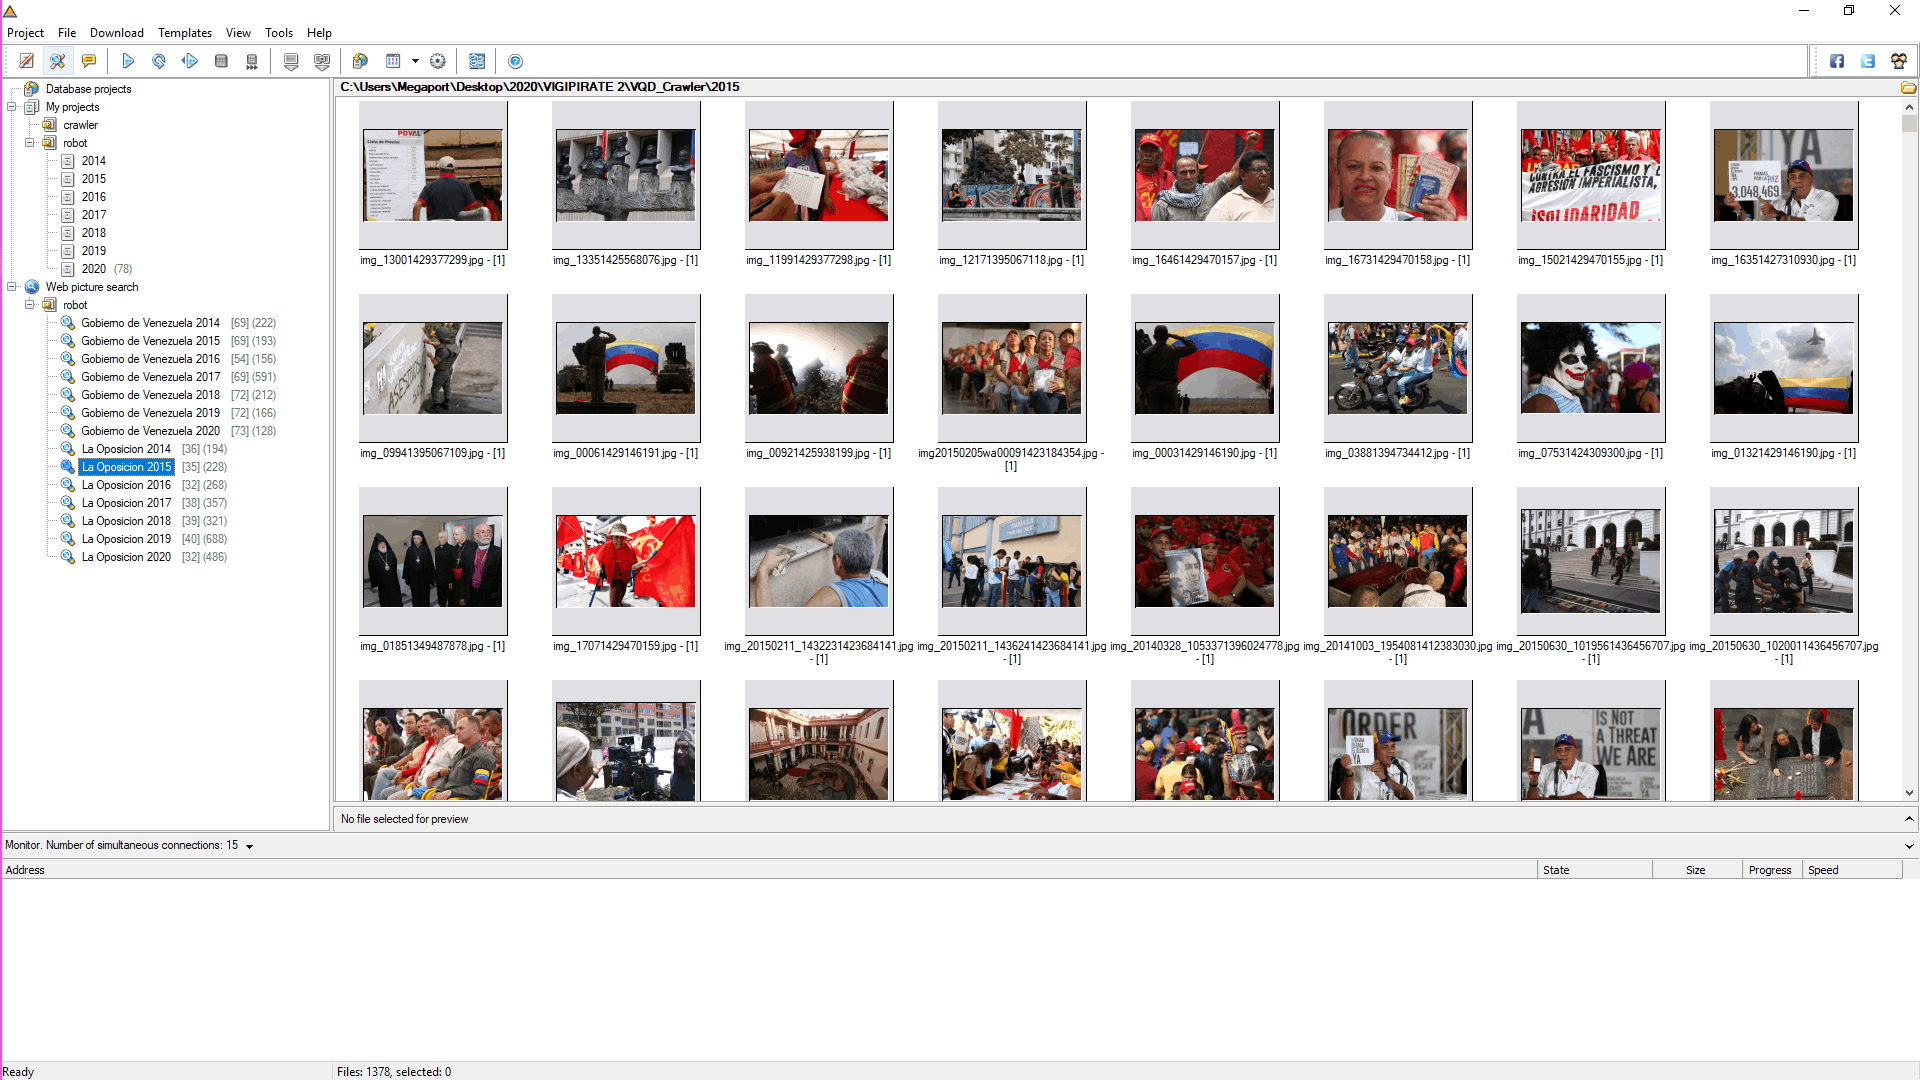Select Gobierno de Venezuela 2017 search
This screenshot has height=1080, width=1920.
[x=150, y=377]
